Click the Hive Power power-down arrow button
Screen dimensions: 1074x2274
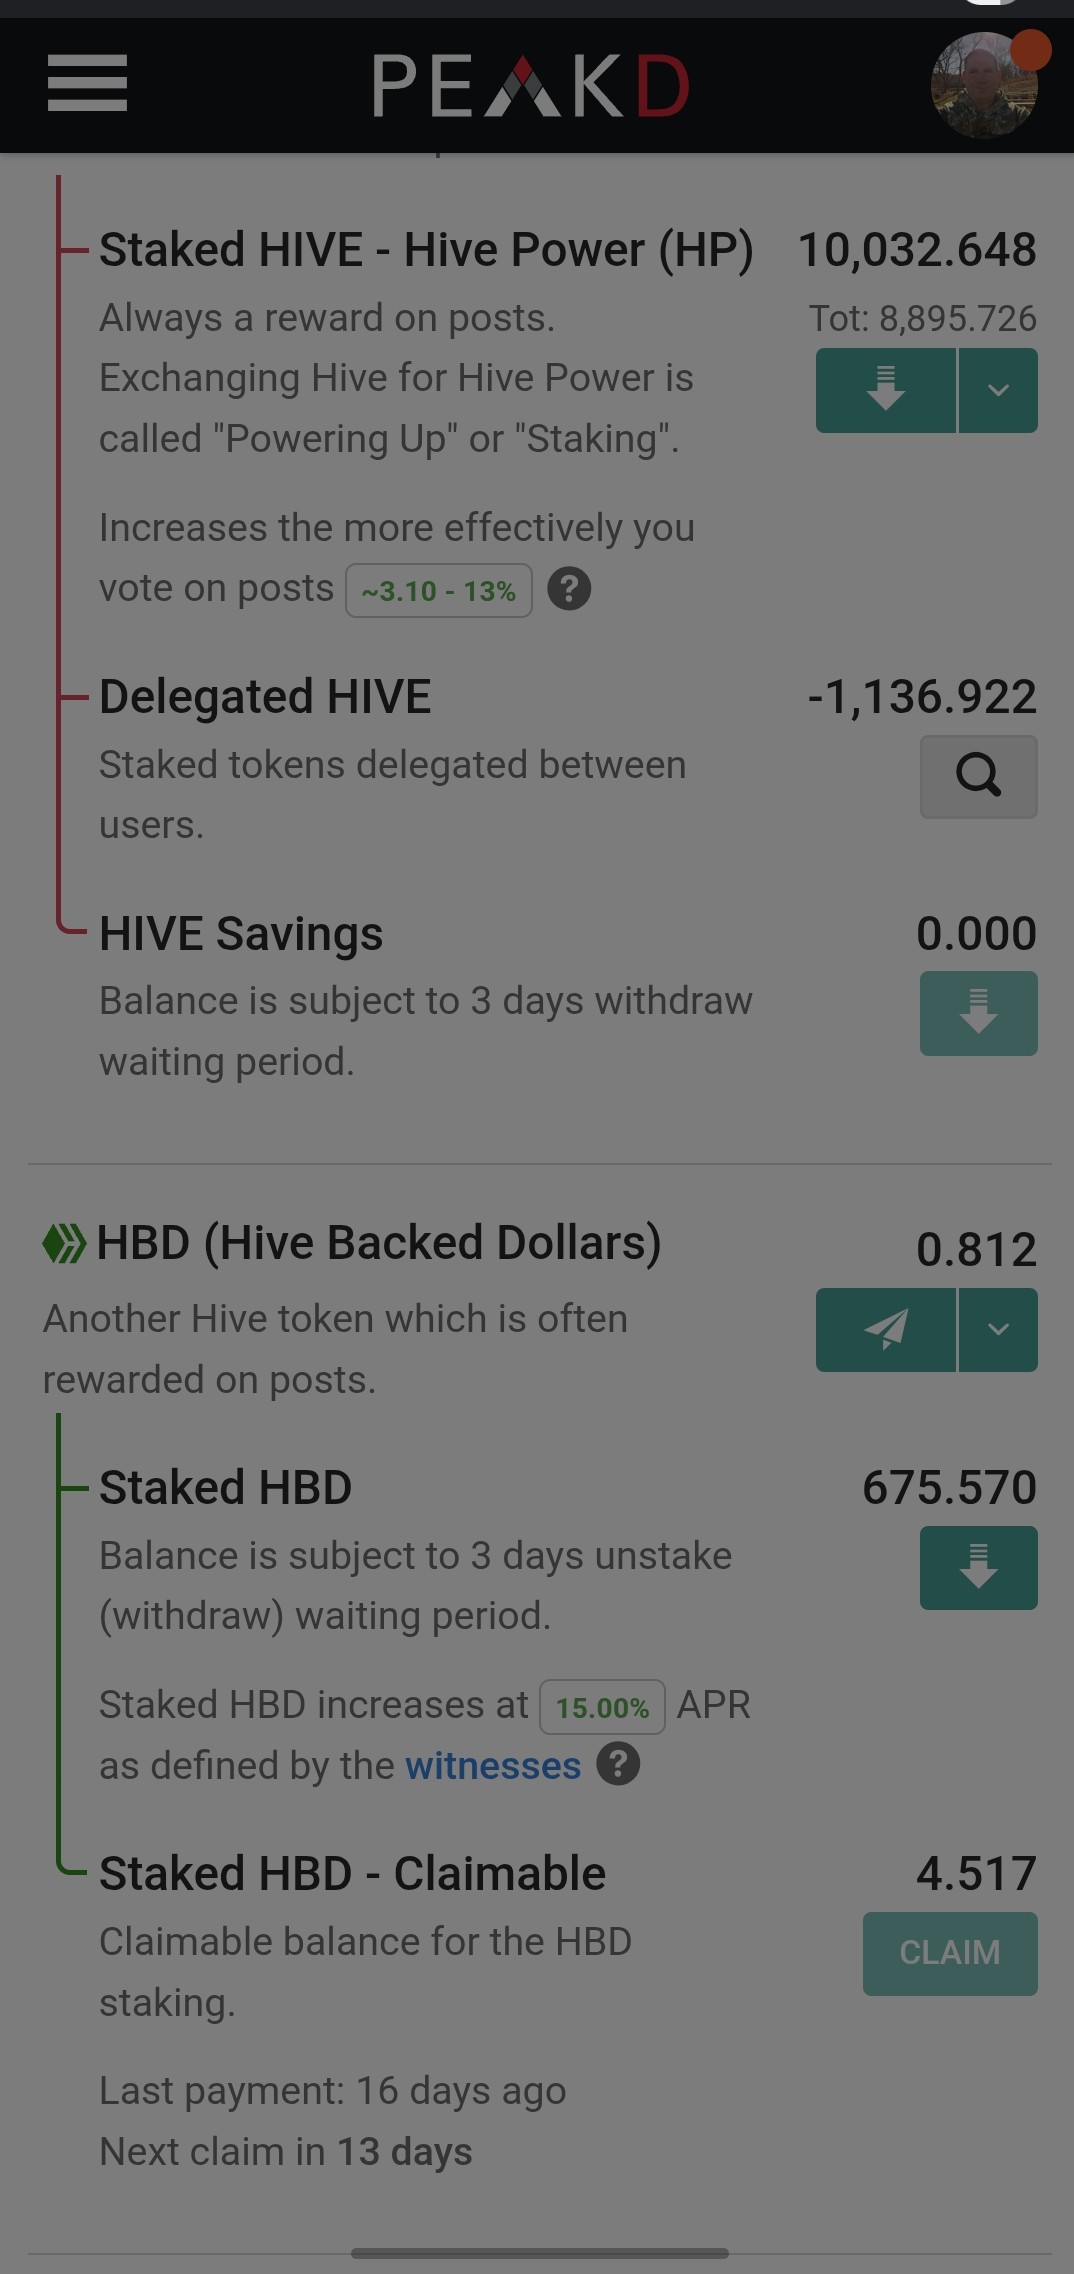[x=886, y=390]
